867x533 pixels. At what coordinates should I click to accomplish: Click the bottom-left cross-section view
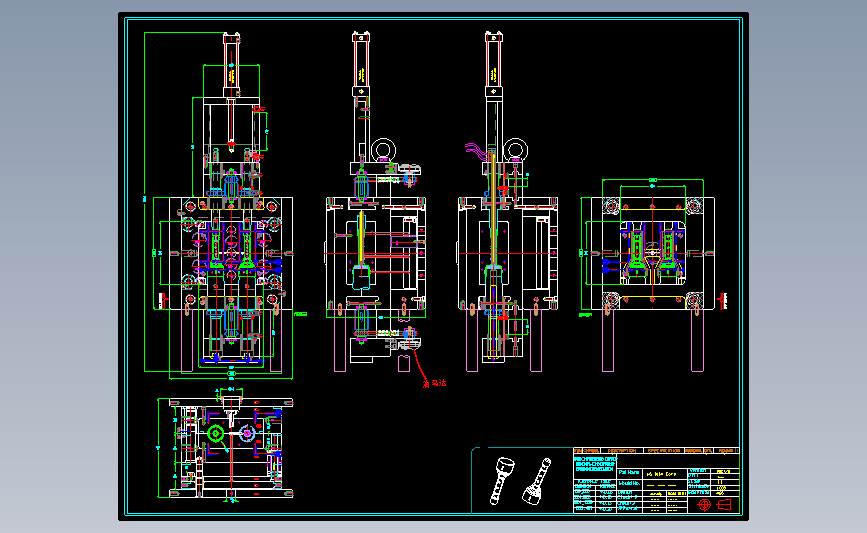[x=227, y=445]
